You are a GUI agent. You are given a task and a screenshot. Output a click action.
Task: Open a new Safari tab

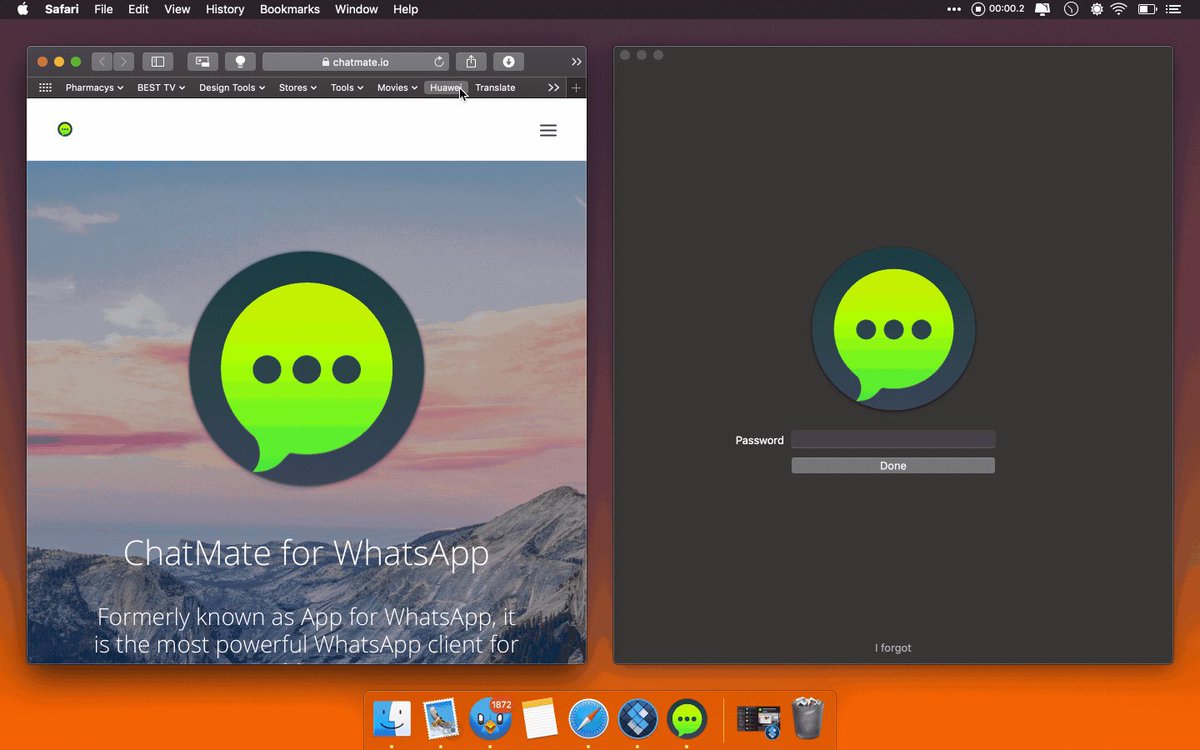pos(576,88)
